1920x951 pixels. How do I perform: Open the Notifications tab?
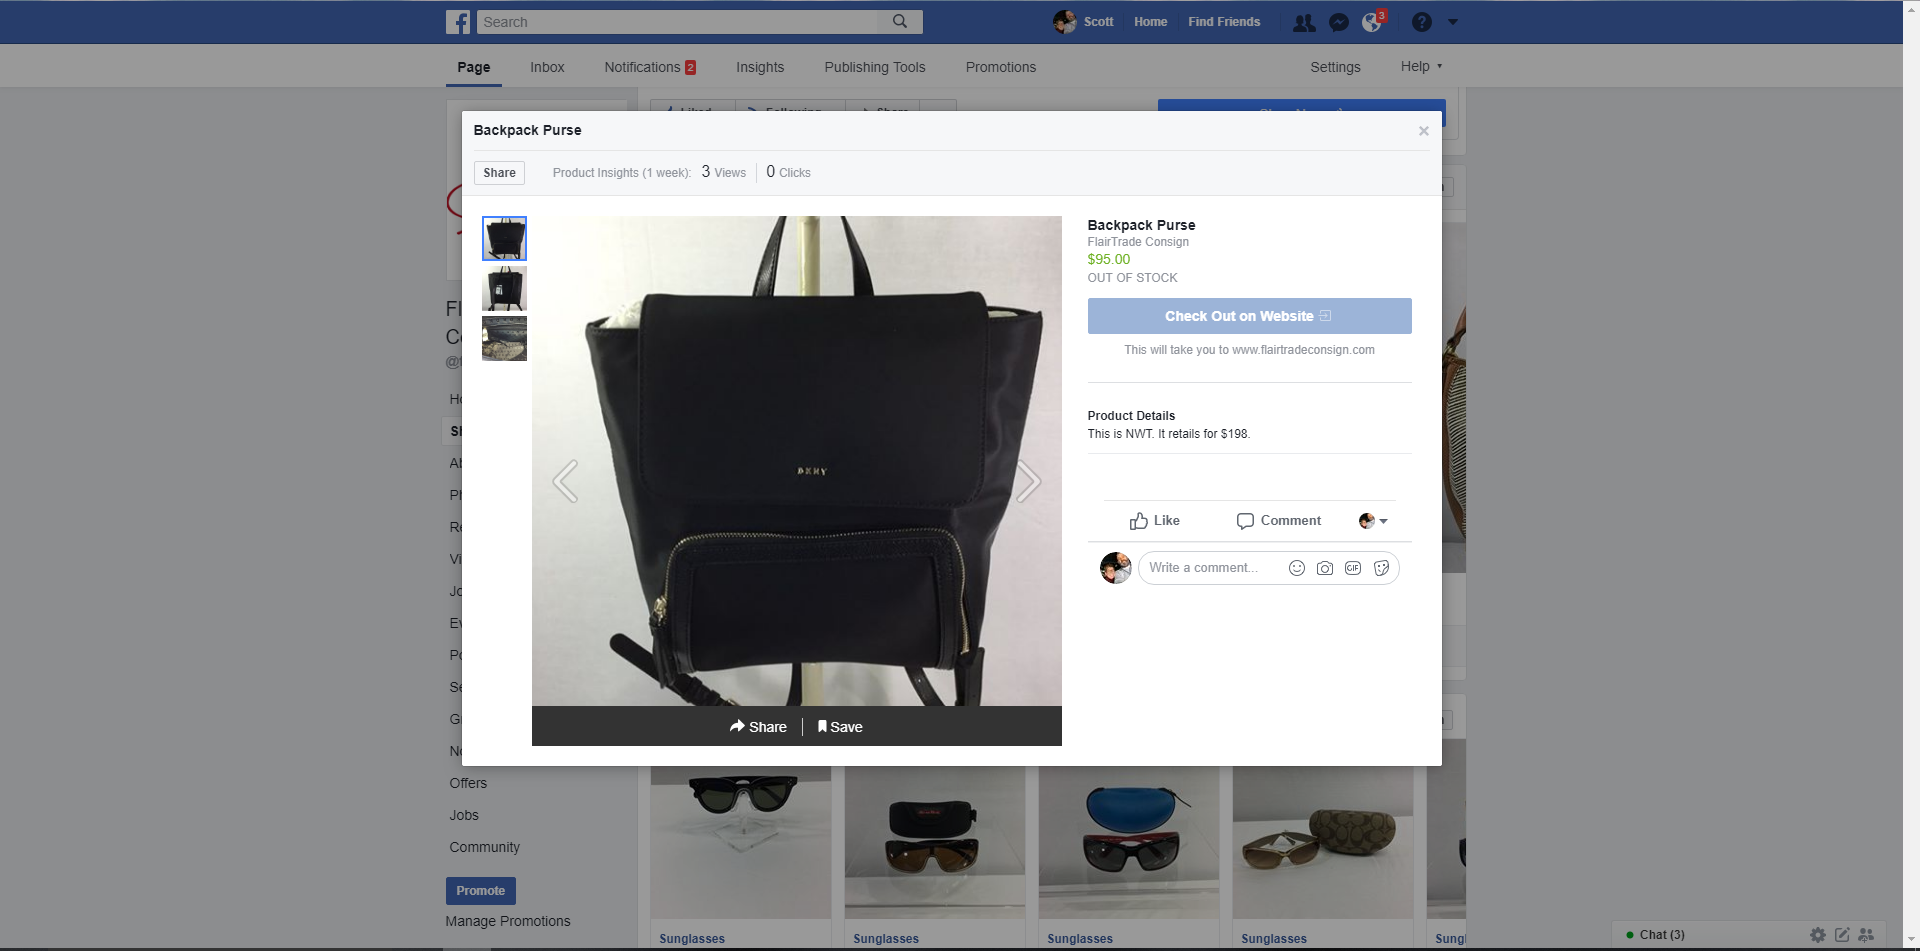[650, 67]
